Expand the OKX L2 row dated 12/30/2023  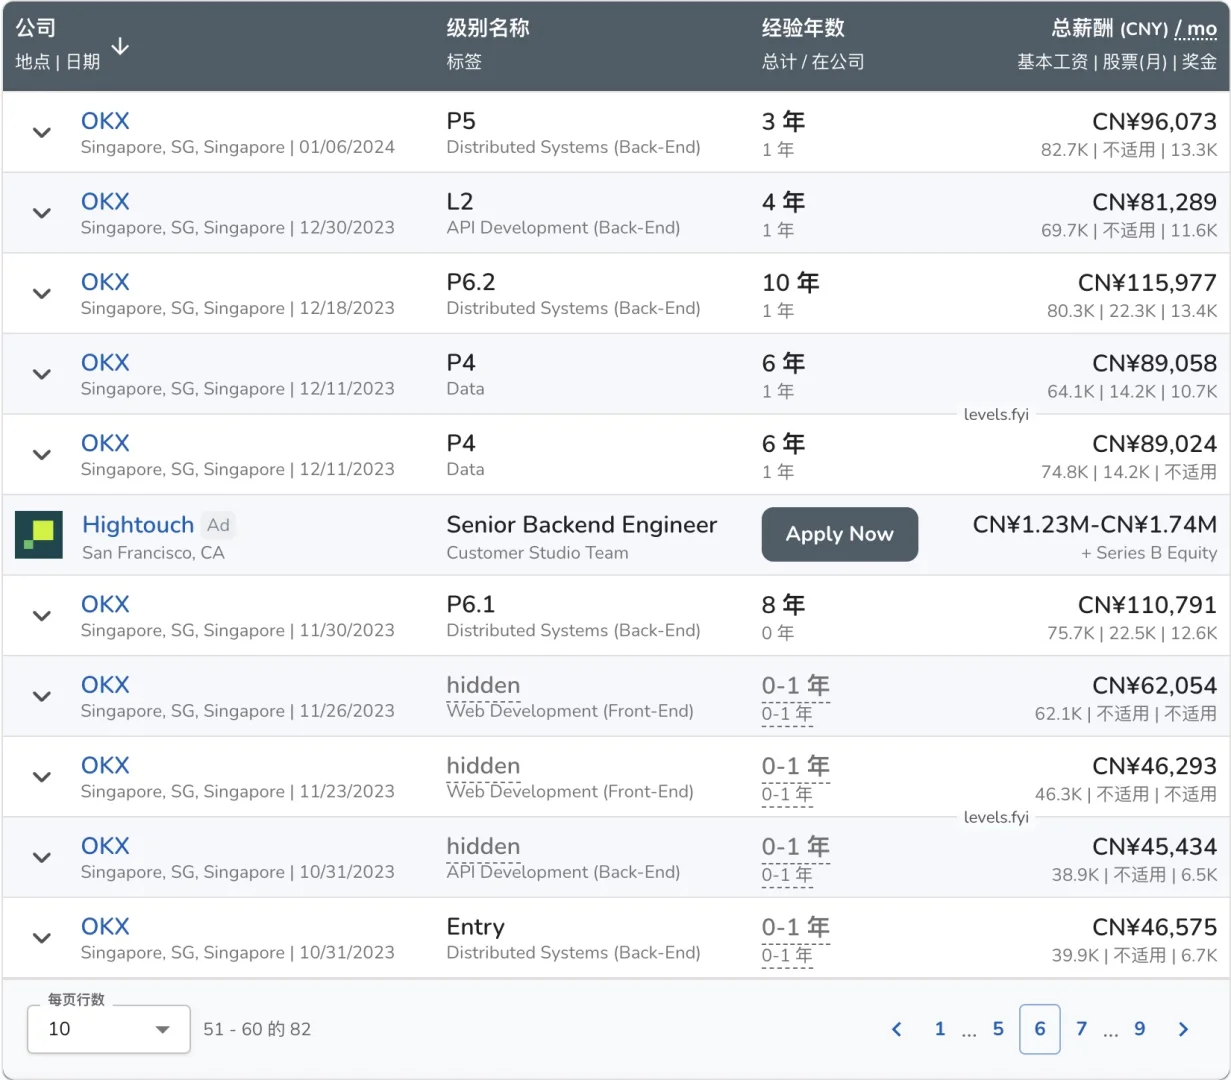42,213
